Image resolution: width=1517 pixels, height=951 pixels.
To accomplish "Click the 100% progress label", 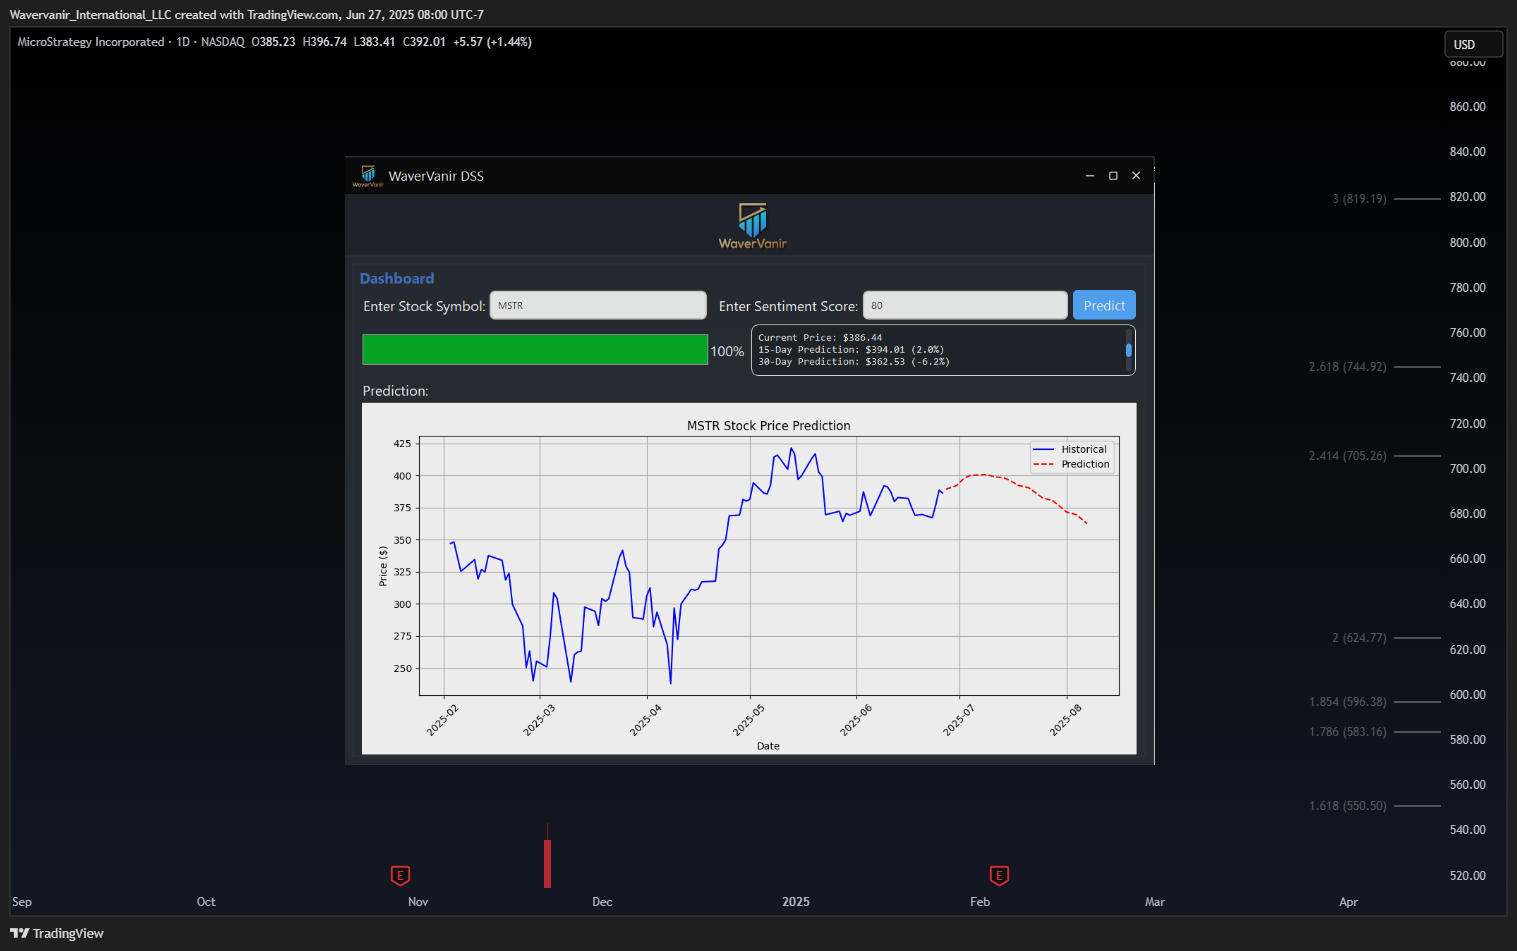I will tap(727, 351).
